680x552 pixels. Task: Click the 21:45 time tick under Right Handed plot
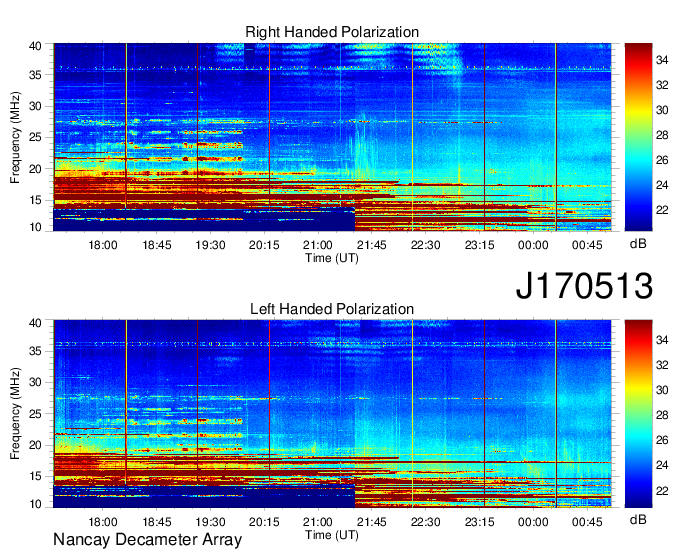372,245
